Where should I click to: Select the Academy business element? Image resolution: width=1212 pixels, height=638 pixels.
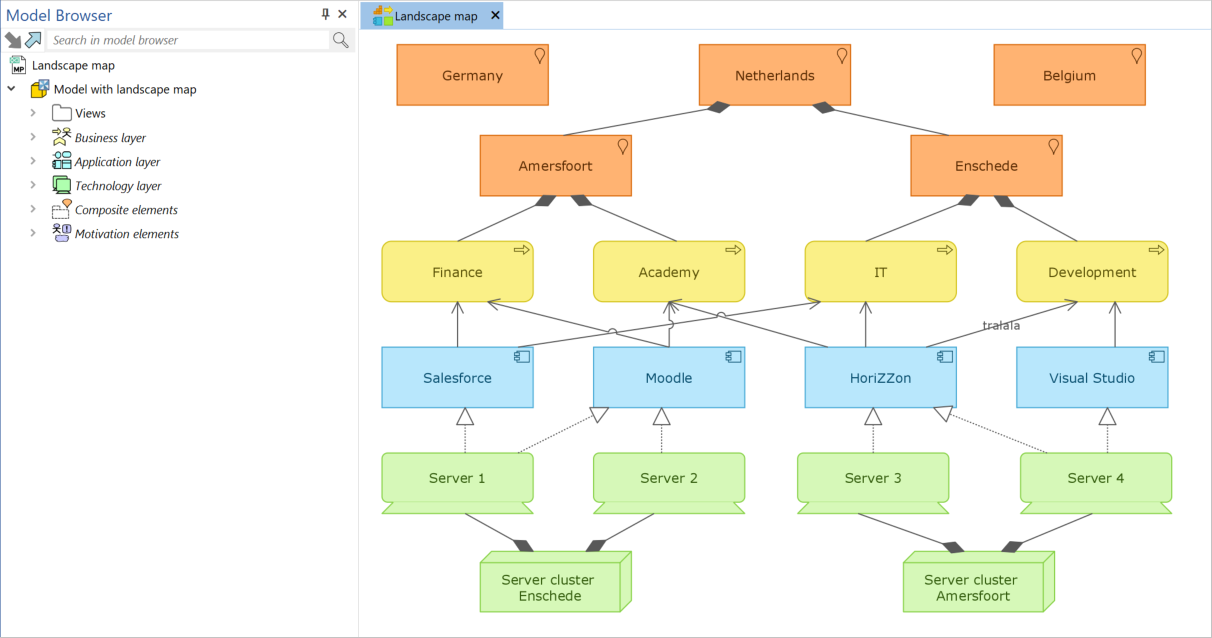click(x=668, y=272)
